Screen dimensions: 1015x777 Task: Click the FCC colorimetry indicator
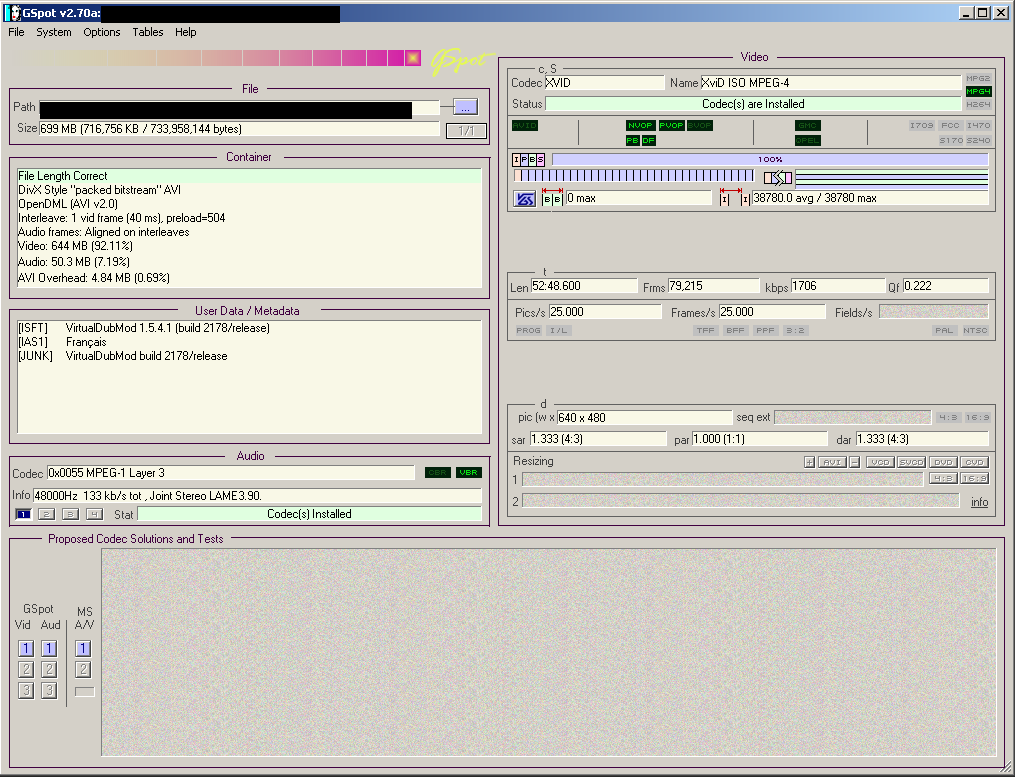(x=950, y=126)
